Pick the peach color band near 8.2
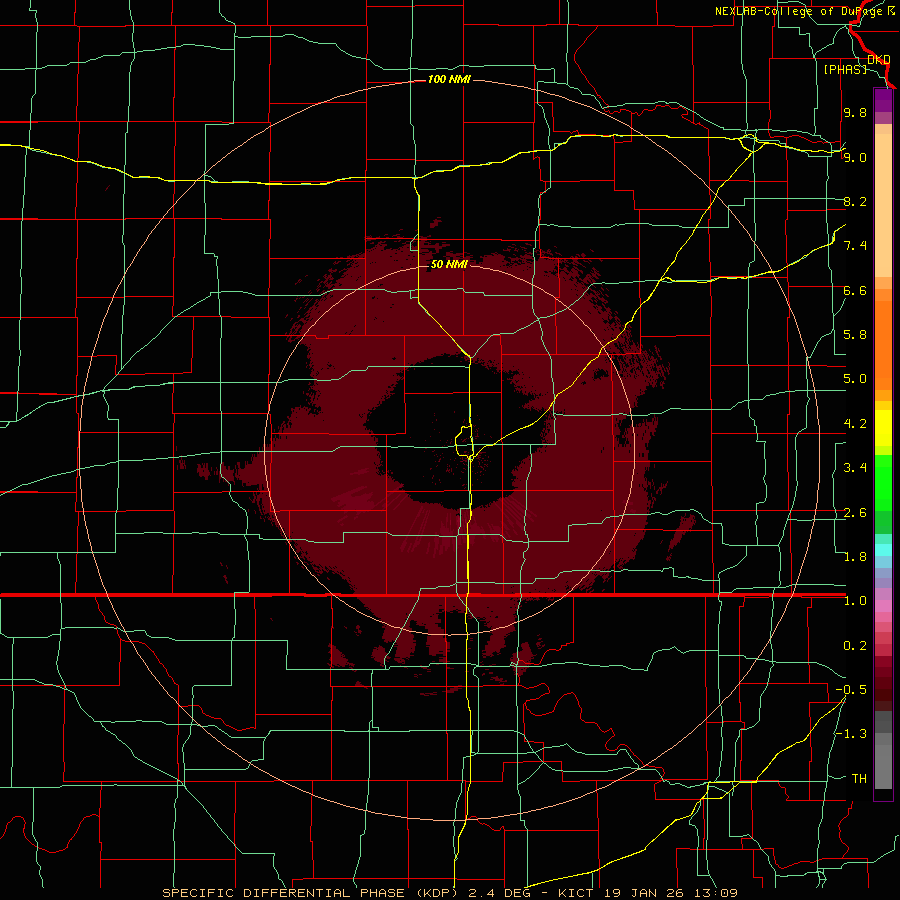The height and width of the screenshot is (900, 900). (x=883, y=206)
